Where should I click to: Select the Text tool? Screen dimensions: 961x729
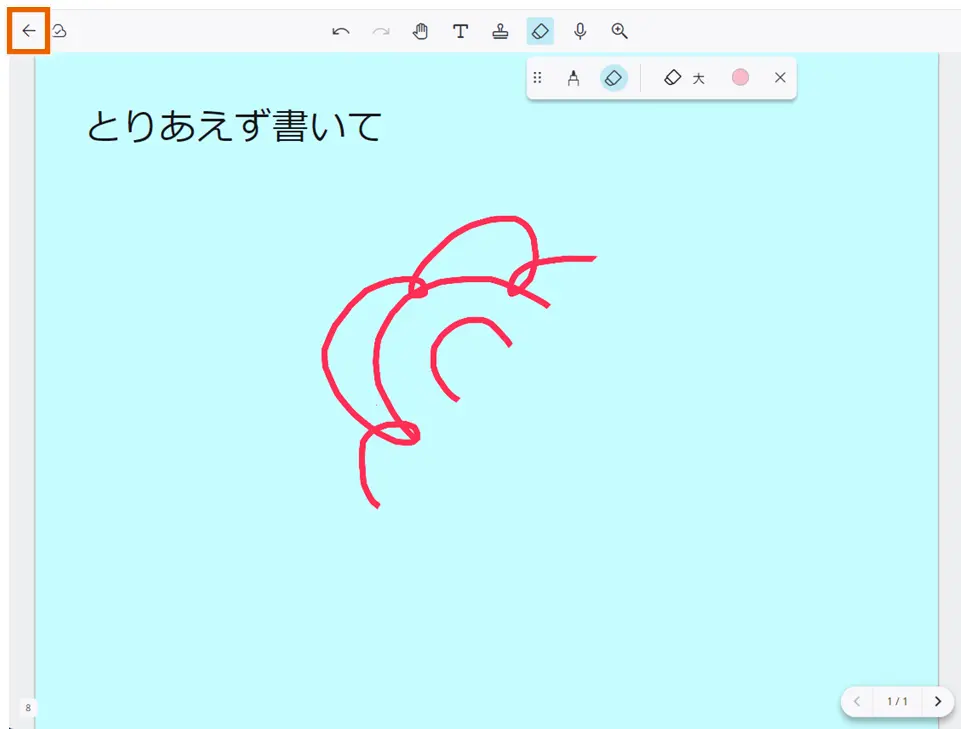pos(460,31)
